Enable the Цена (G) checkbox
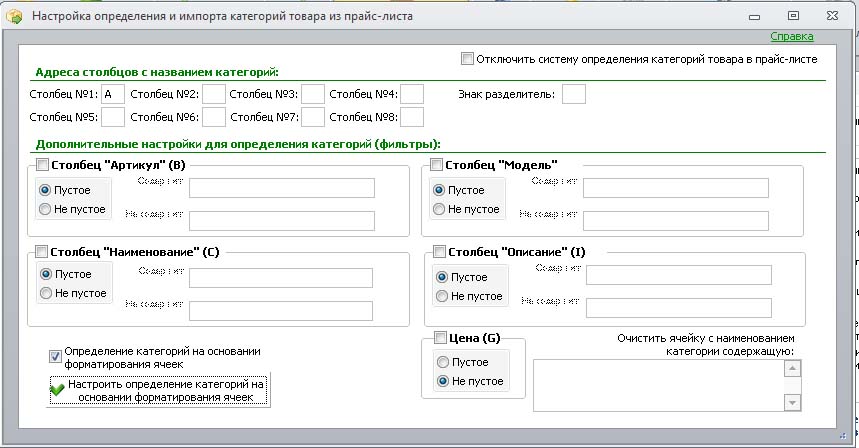Image resolution: width=859 pixels, height=448 pixels. (x=440, y=337)
